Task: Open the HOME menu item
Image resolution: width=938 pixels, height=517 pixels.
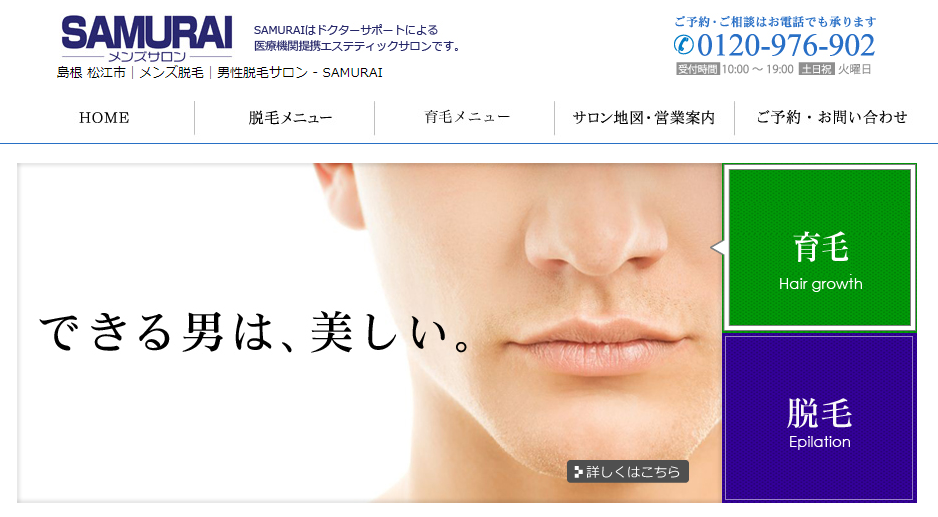Action: tap(104, 118)
